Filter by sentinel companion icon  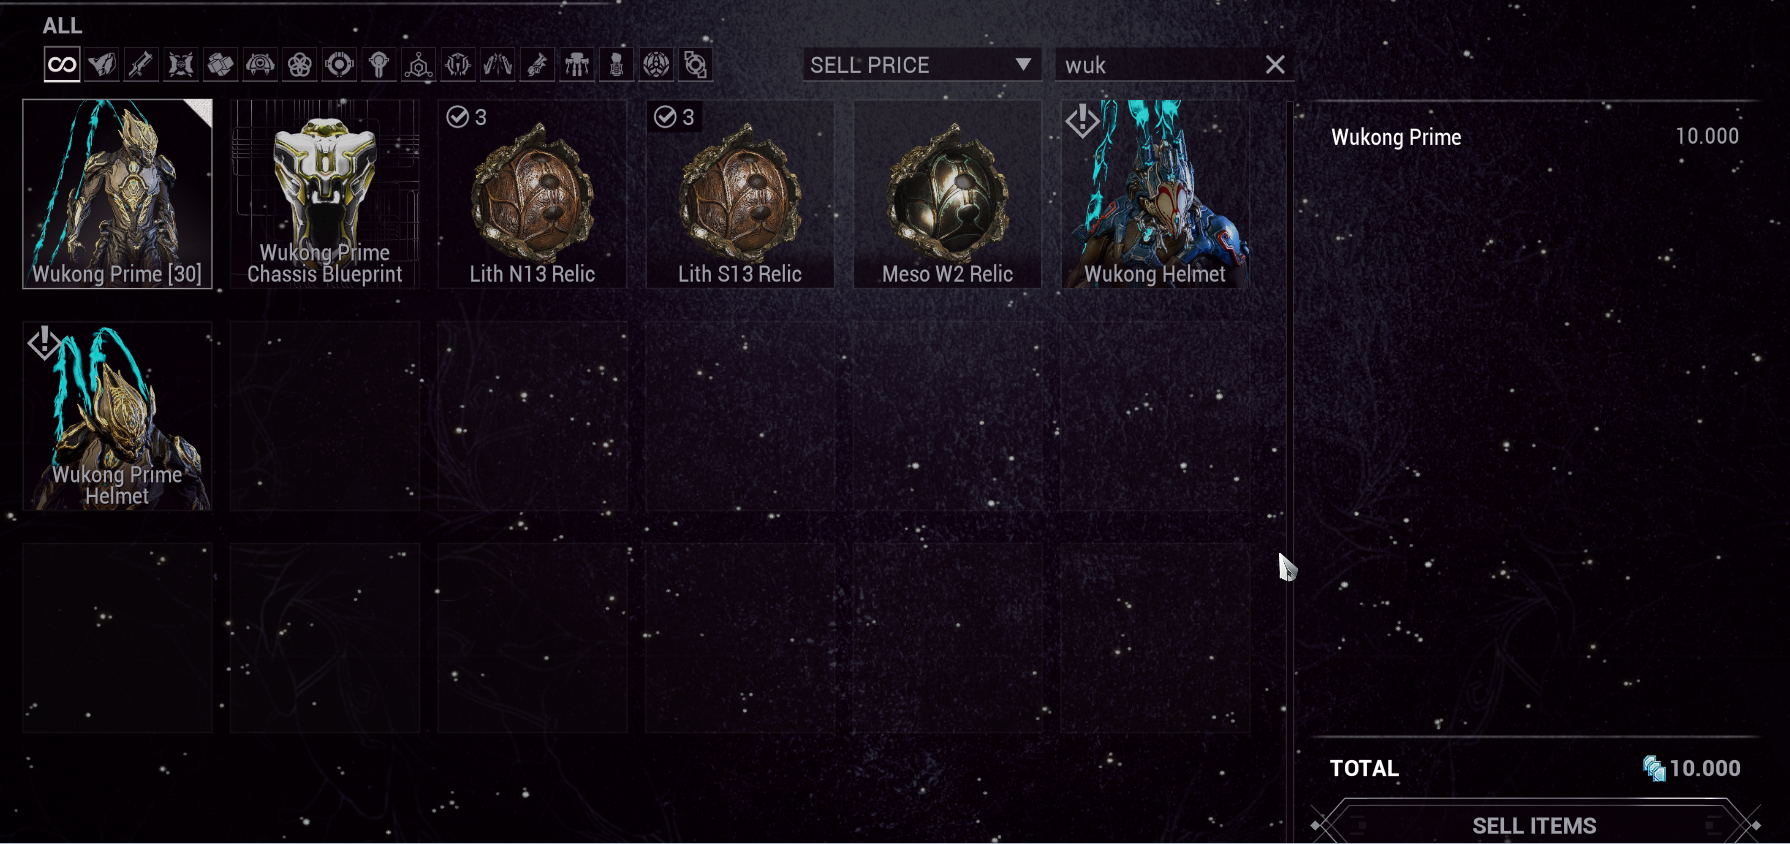tap(260, 65)
